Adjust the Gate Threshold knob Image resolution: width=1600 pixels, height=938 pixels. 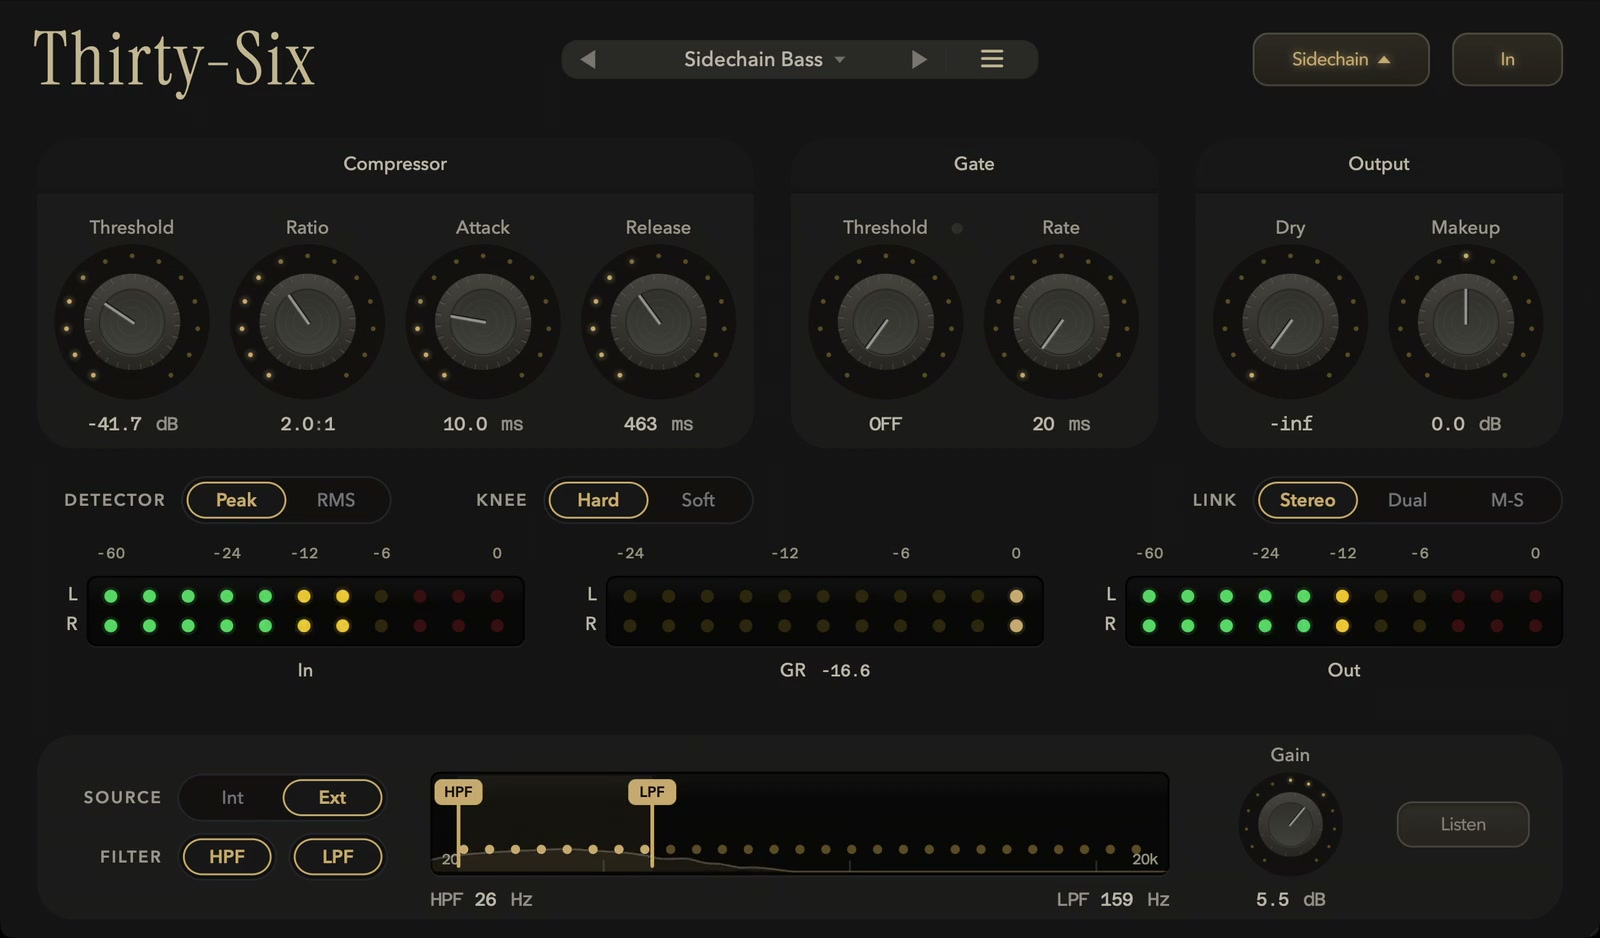pyautogui.click(x=885, y=323)
